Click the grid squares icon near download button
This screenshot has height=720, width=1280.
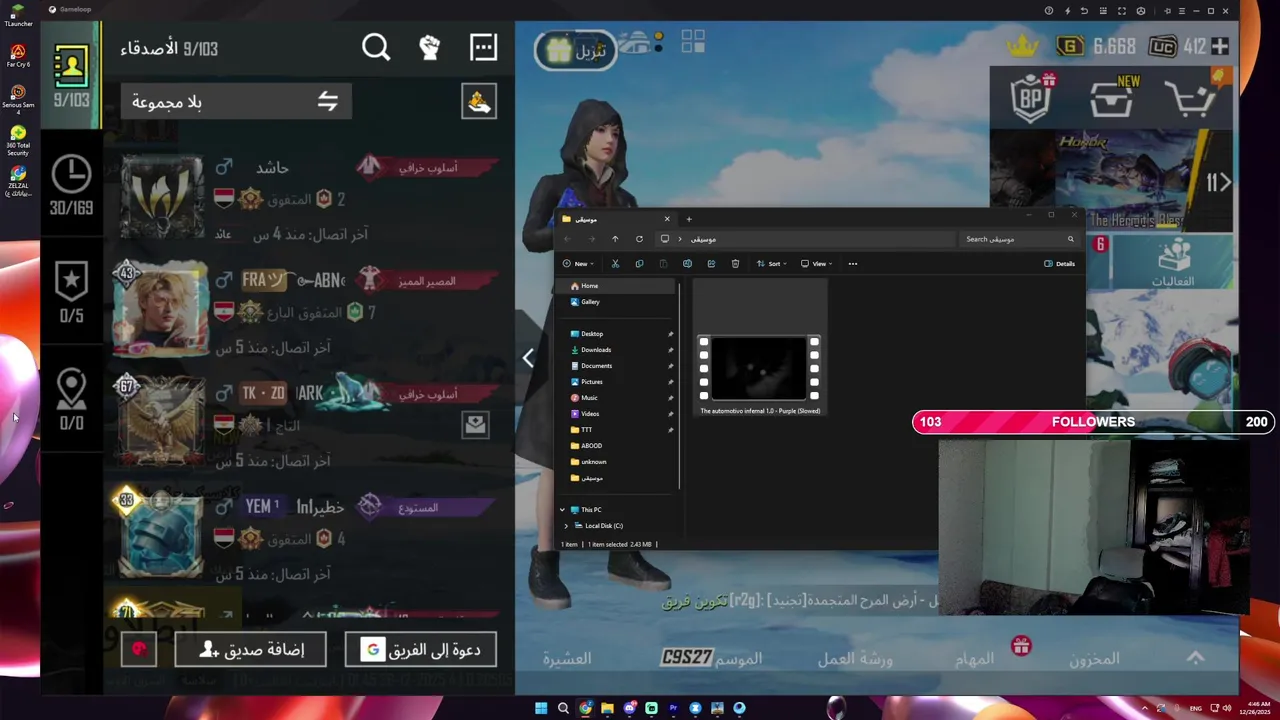(693, 41)
